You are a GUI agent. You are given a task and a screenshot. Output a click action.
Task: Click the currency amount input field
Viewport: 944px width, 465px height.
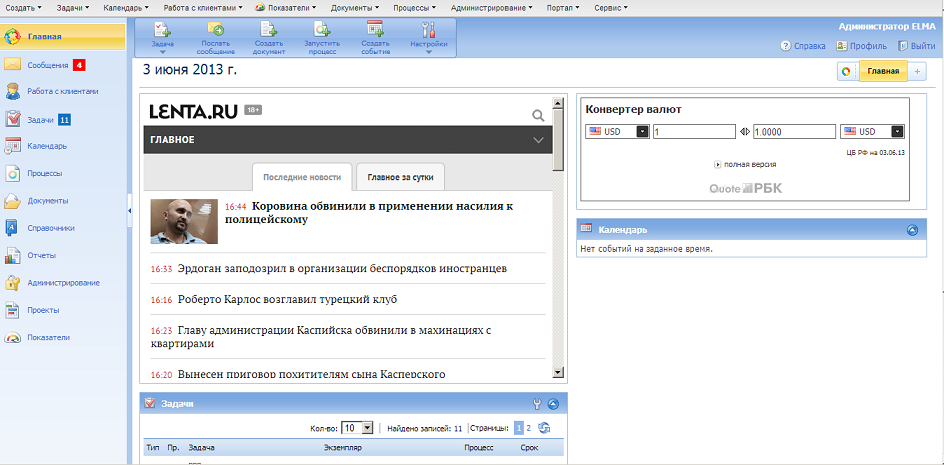[694, 132]
